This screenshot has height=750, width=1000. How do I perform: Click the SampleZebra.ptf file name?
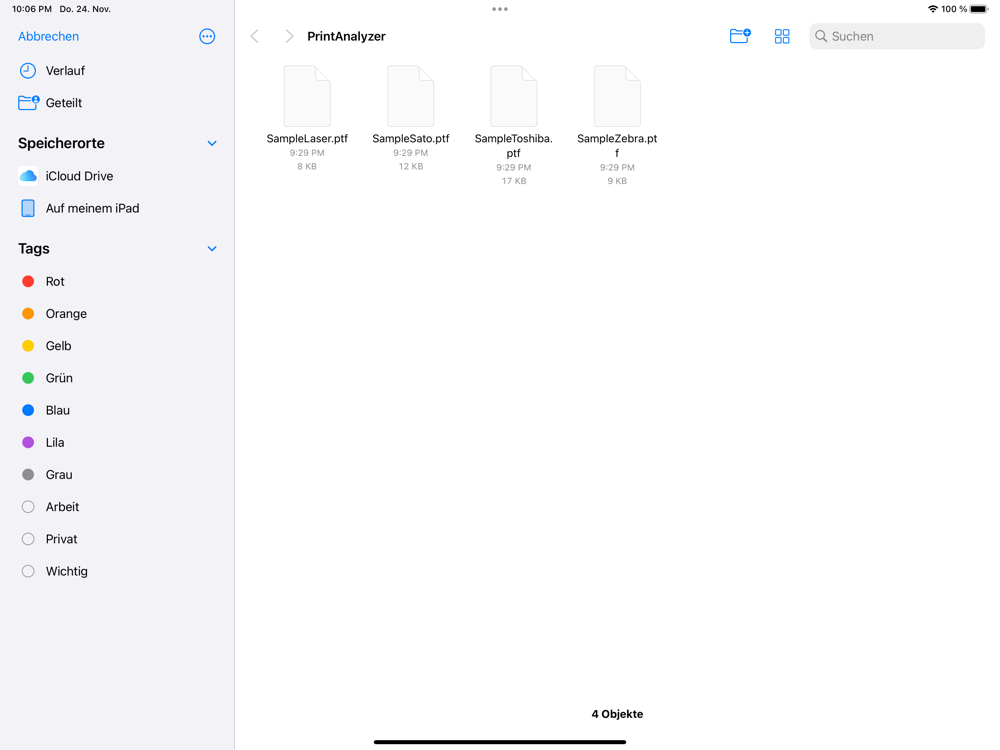(x=617, y=145)
